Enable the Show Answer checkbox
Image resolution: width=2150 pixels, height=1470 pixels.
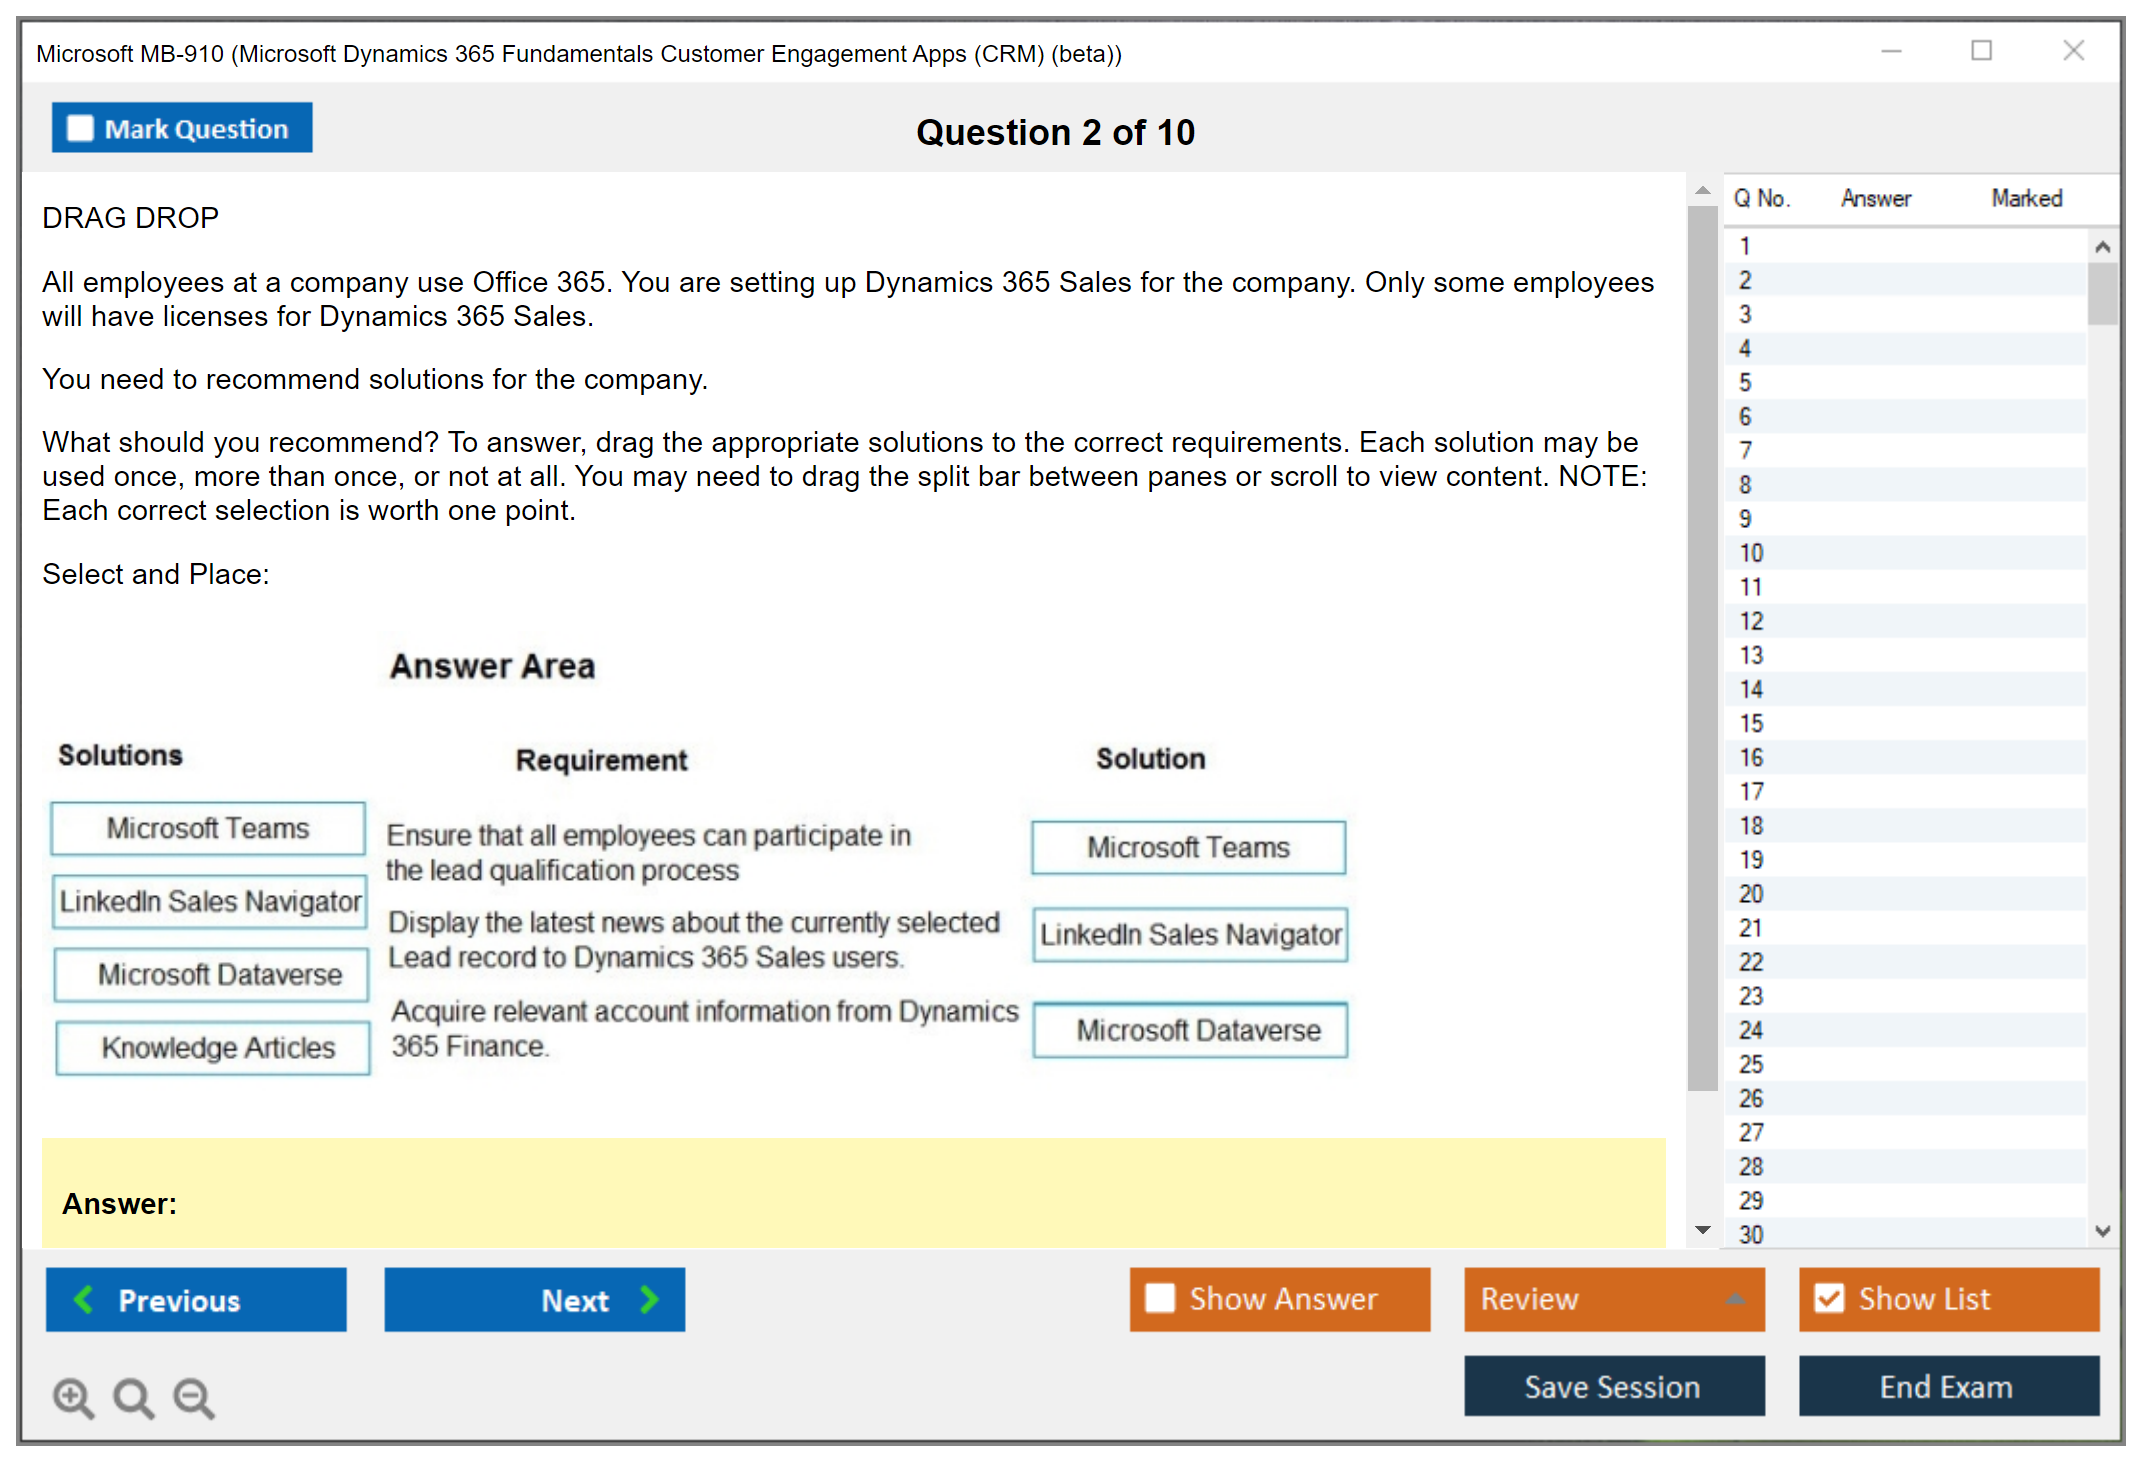click(x=1160, y=1298)
